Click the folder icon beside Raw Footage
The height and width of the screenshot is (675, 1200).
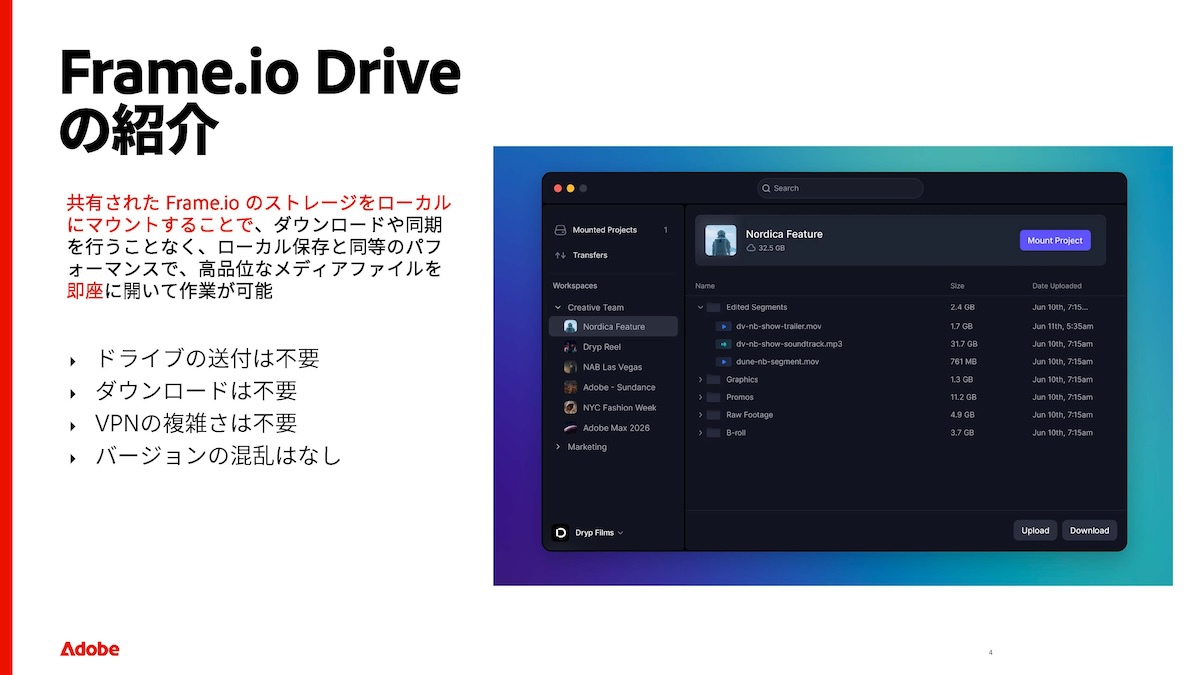pos(713,415)
